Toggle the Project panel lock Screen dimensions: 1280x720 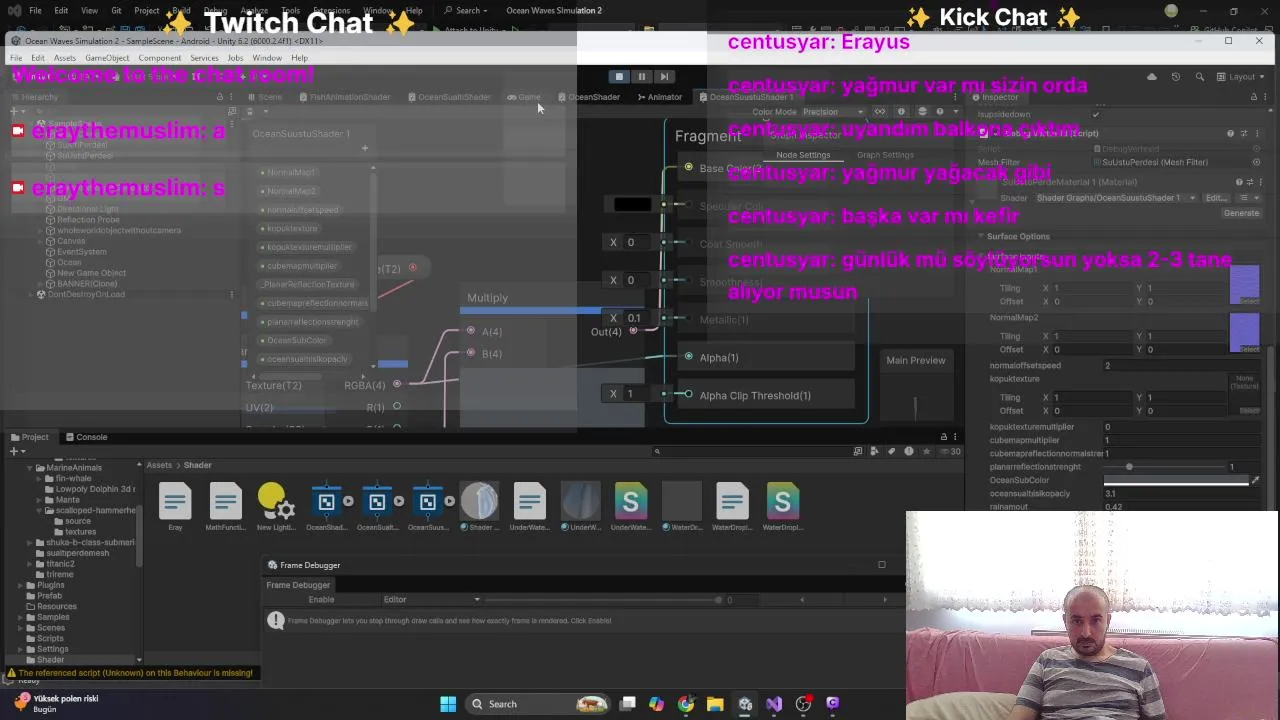coord(944,437)
